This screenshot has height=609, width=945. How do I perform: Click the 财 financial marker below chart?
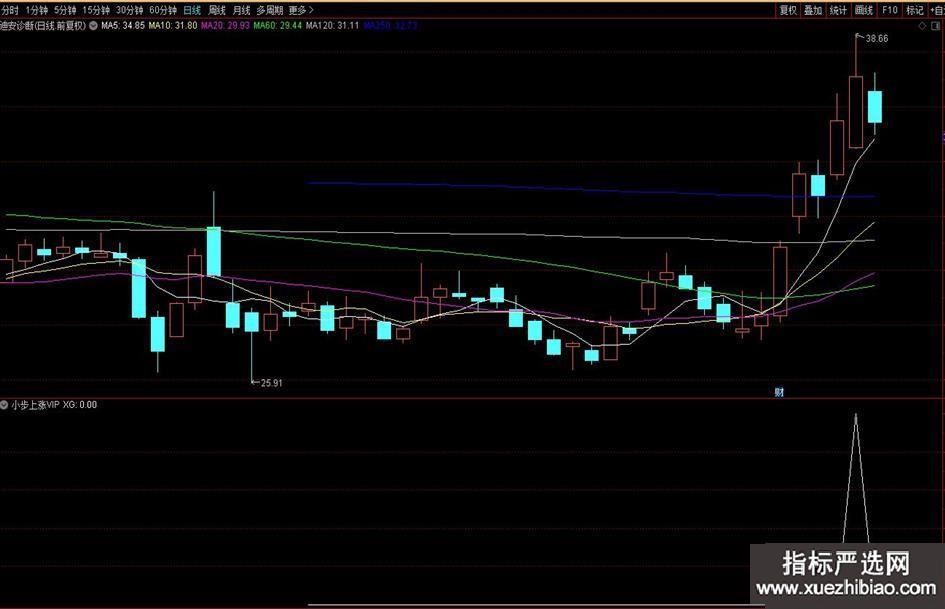pos(779,393)
